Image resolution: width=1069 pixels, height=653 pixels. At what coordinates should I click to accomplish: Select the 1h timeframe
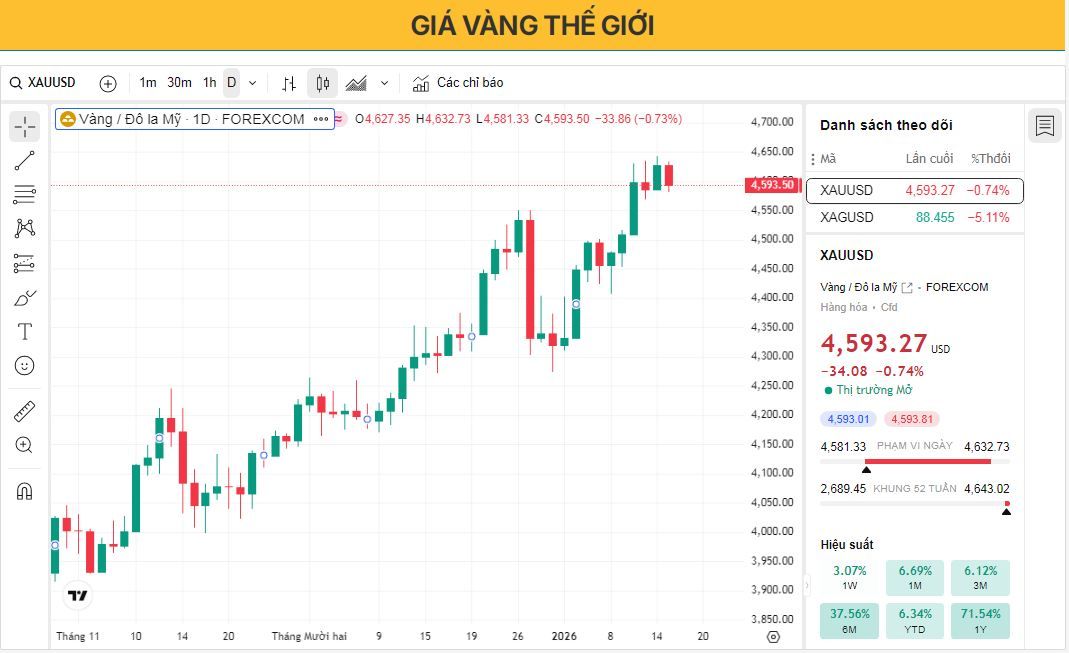coord(209,83)
